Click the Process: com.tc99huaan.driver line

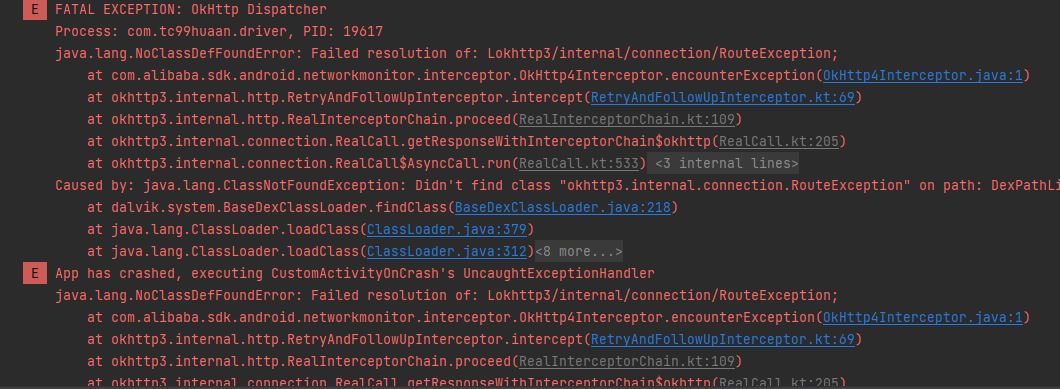[219, 31]
